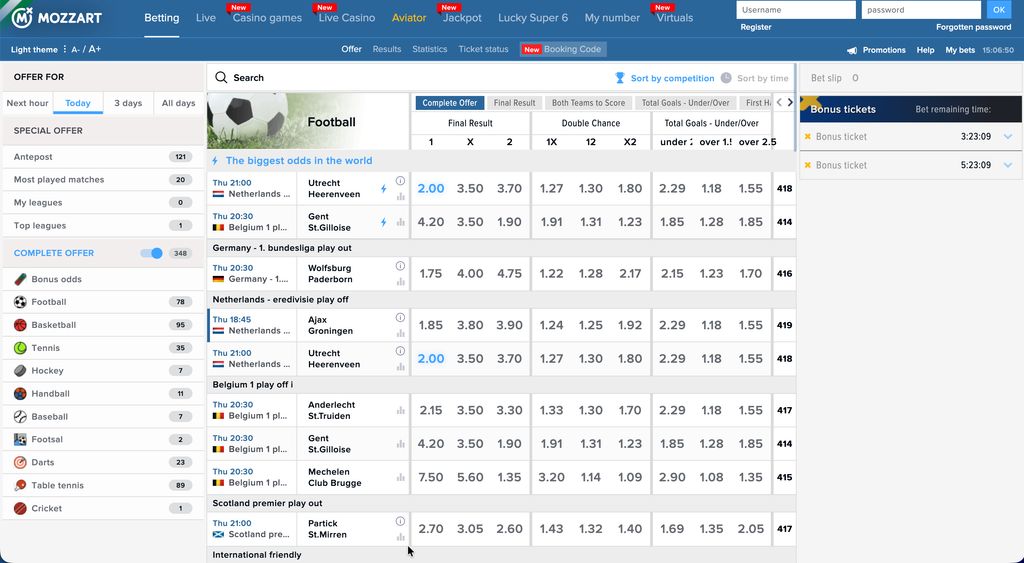Click the OK login button
The width and height of the screenshot is (1024, 563).
(x=999, y=10)
